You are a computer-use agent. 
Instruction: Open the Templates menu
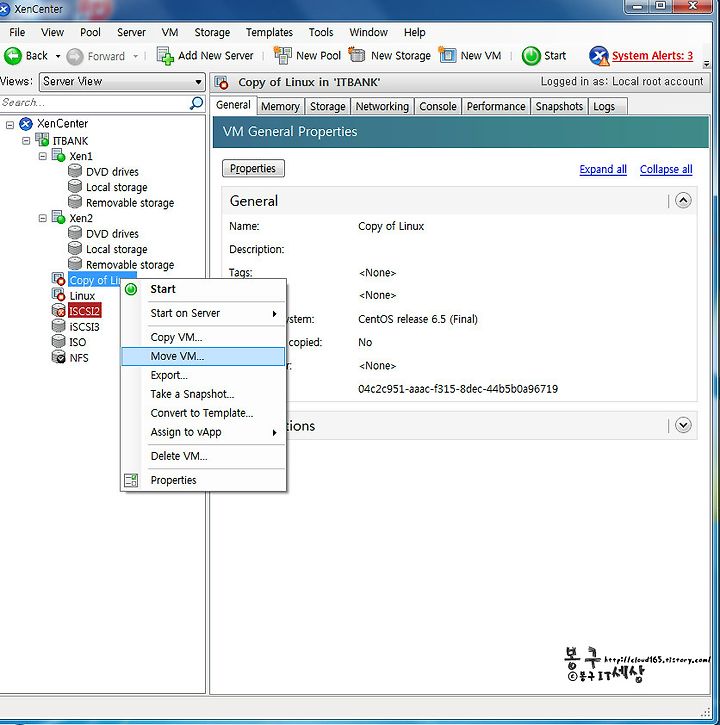269,32
